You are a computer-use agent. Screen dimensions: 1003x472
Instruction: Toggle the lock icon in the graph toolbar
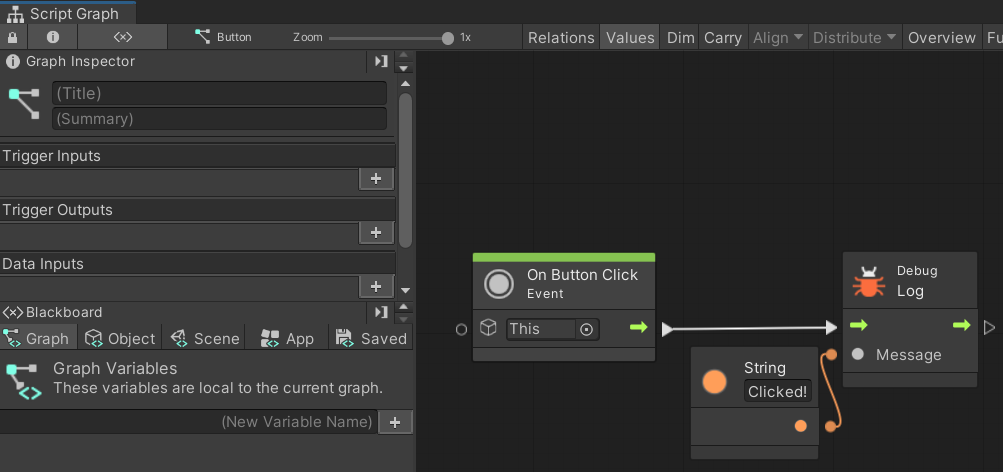[x=12, y=37]
